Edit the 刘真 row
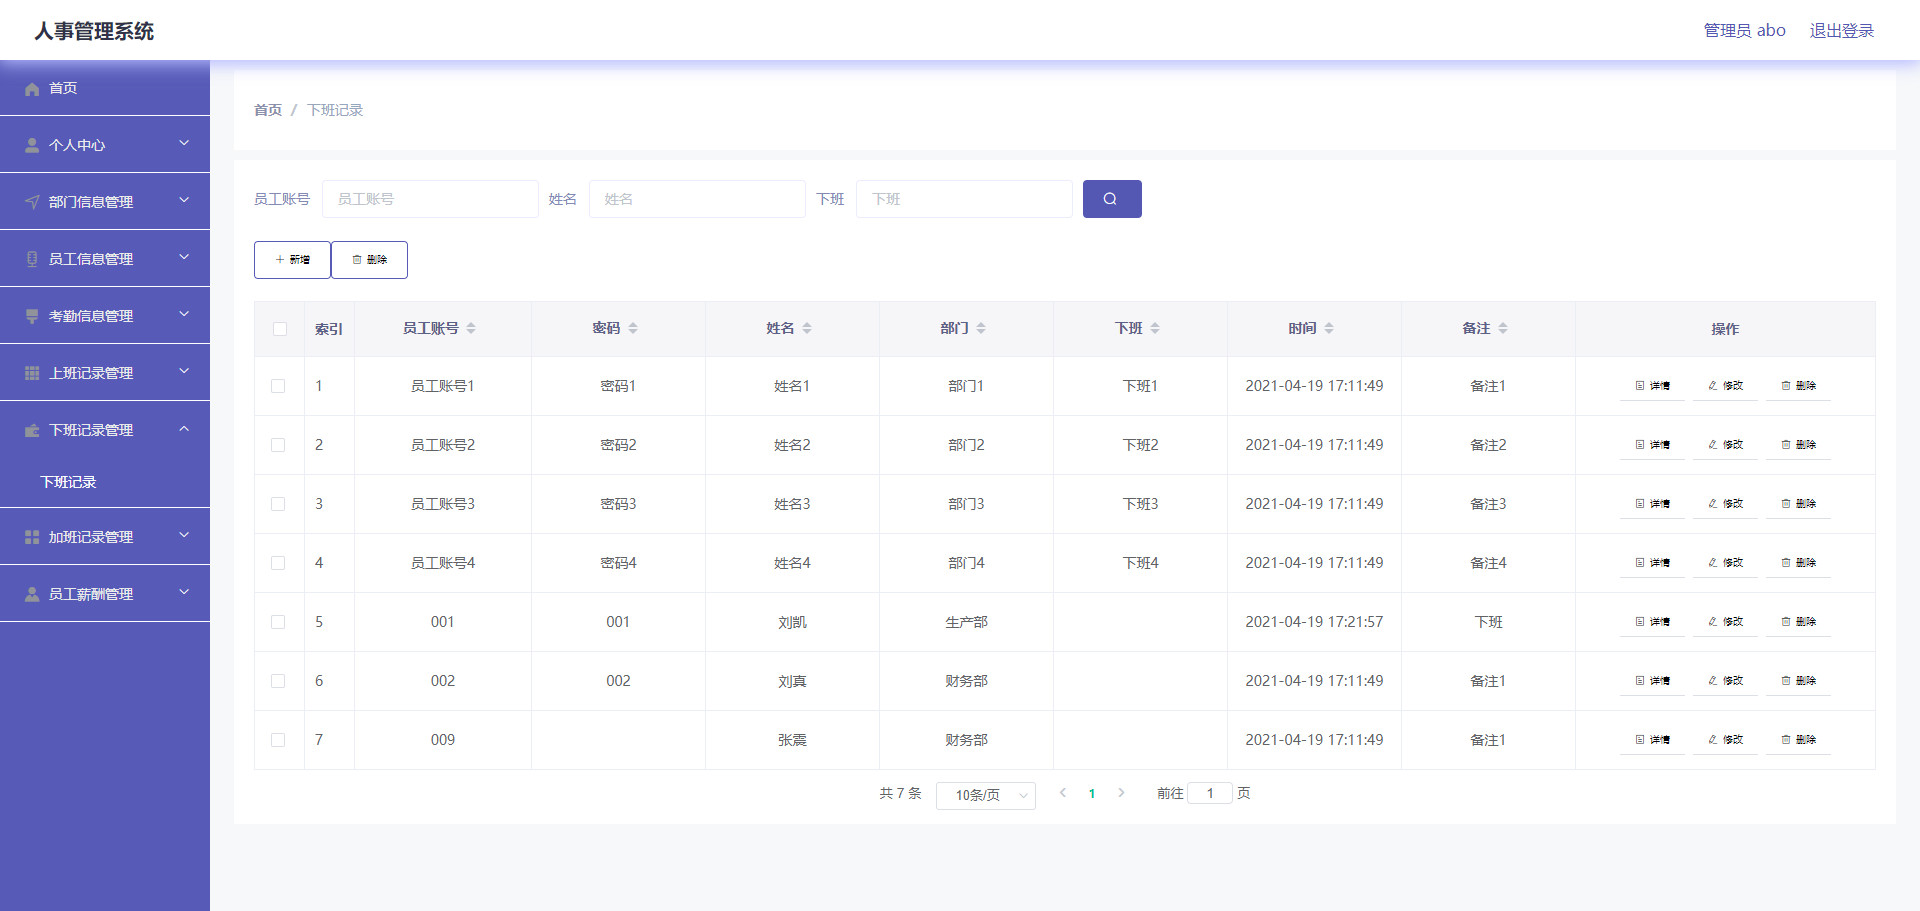Viewport: 1920px width, 911px height. coord(1725,681)
